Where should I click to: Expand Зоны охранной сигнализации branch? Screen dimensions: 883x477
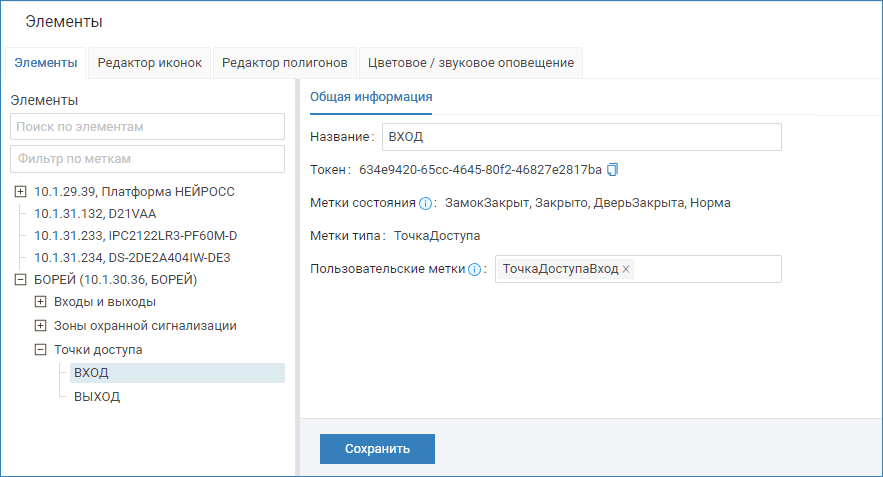[x=41, y=325]
